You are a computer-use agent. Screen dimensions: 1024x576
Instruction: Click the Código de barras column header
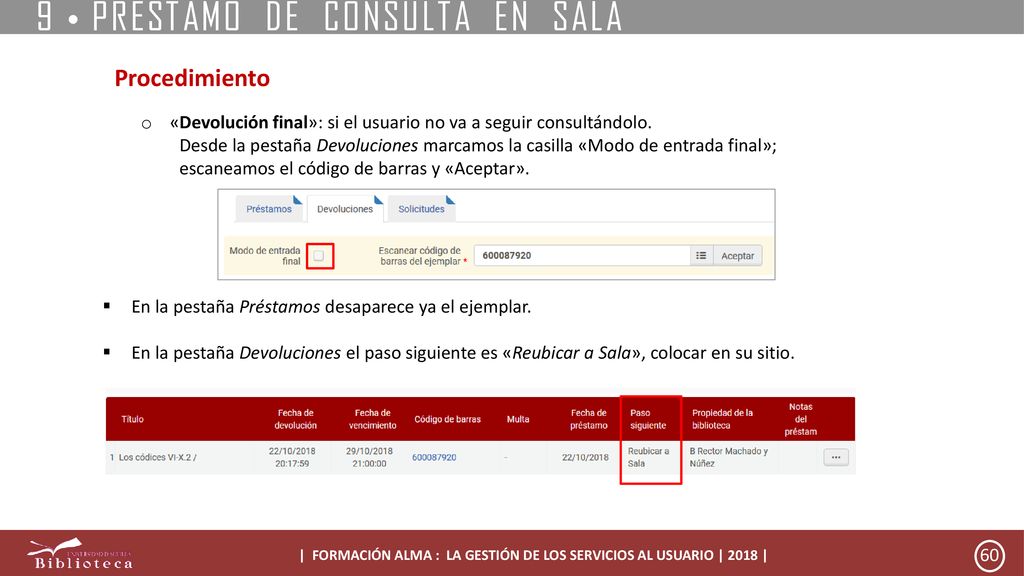[447, 419]
